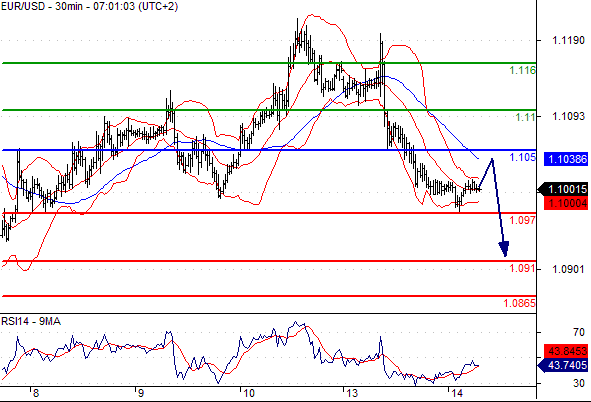Screen dimensions: 591x402
Task: Click the RSI 30 level label
Action: pyautogui.click(x=579, y=384)
